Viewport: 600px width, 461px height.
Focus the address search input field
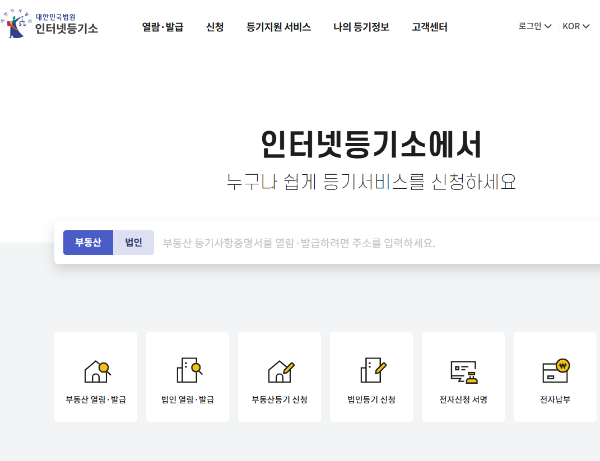tap(379, 243)
